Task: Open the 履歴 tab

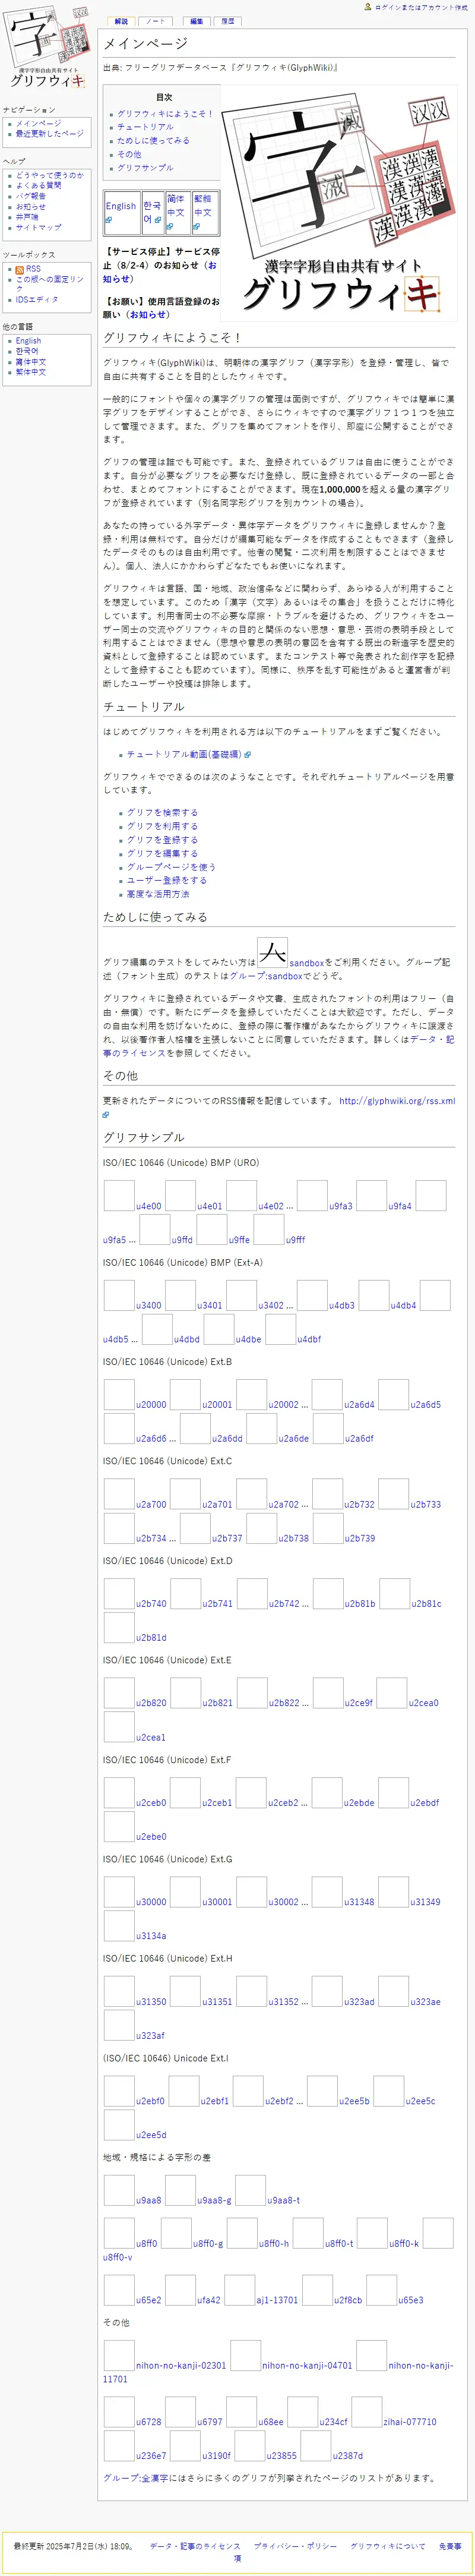Action: tap(228, 21)
